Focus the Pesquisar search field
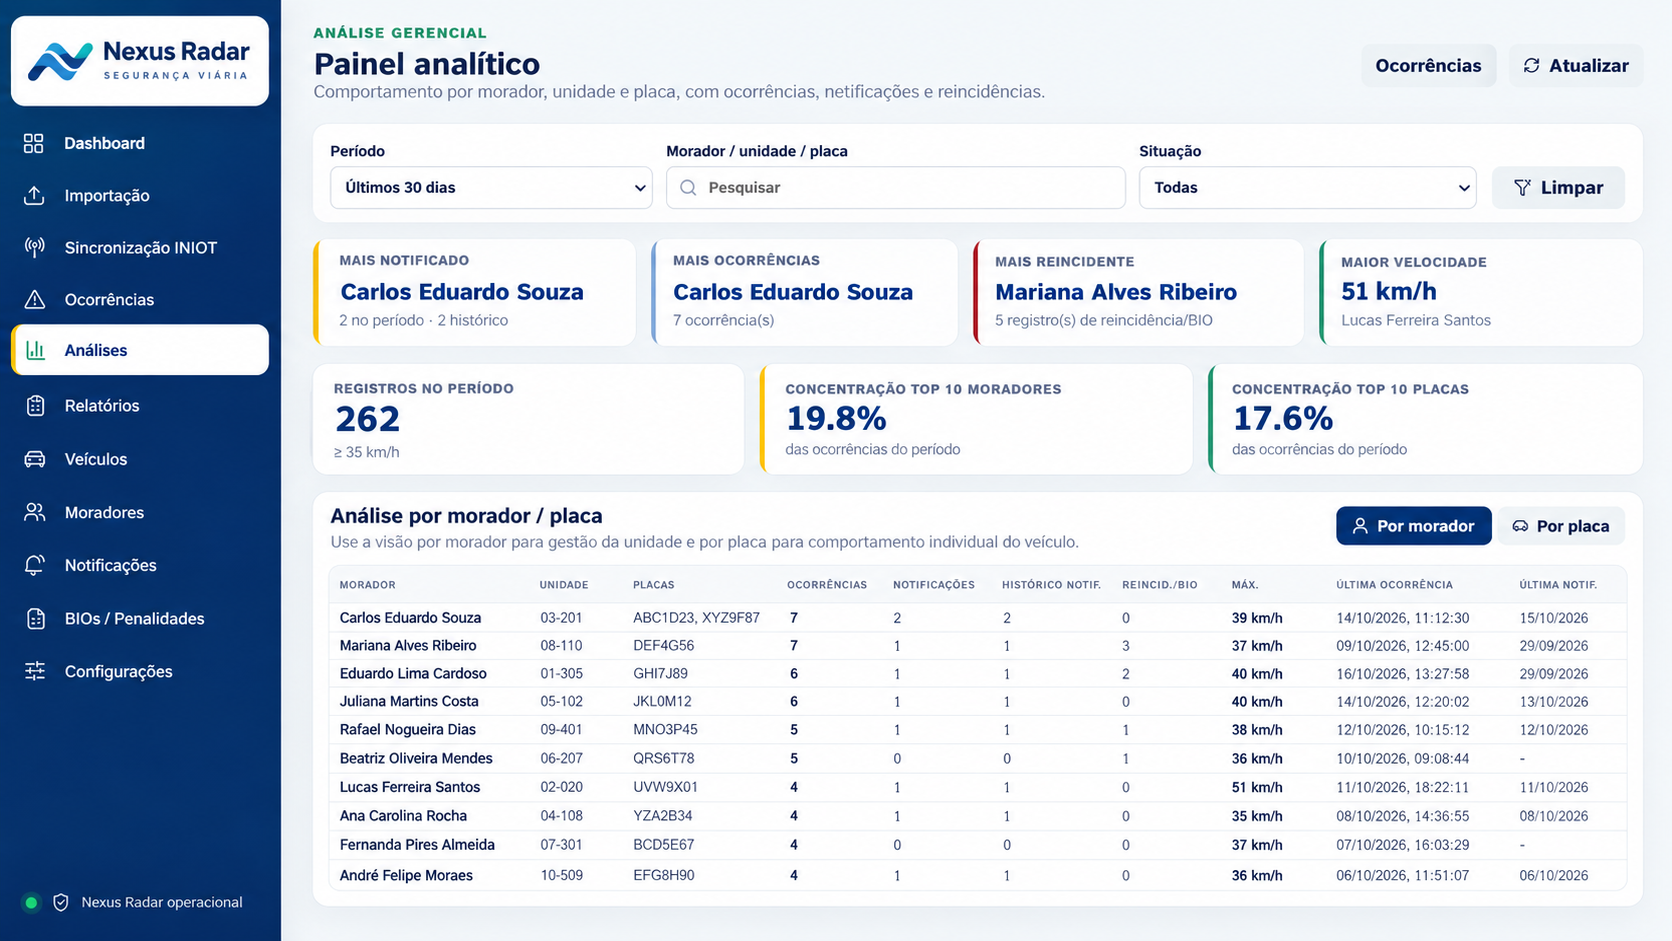Screen dimensions: 1672x941 click(x=895, y=187)
